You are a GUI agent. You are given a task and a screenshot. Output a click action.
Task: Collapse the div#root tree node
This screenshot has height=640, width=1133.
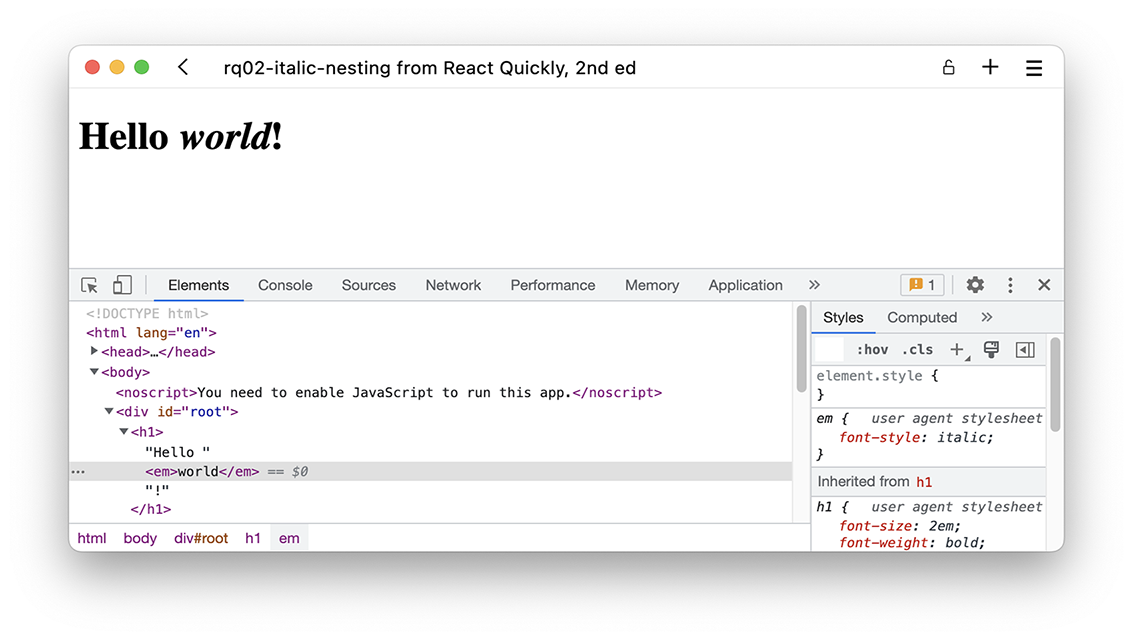click(109, 412)
